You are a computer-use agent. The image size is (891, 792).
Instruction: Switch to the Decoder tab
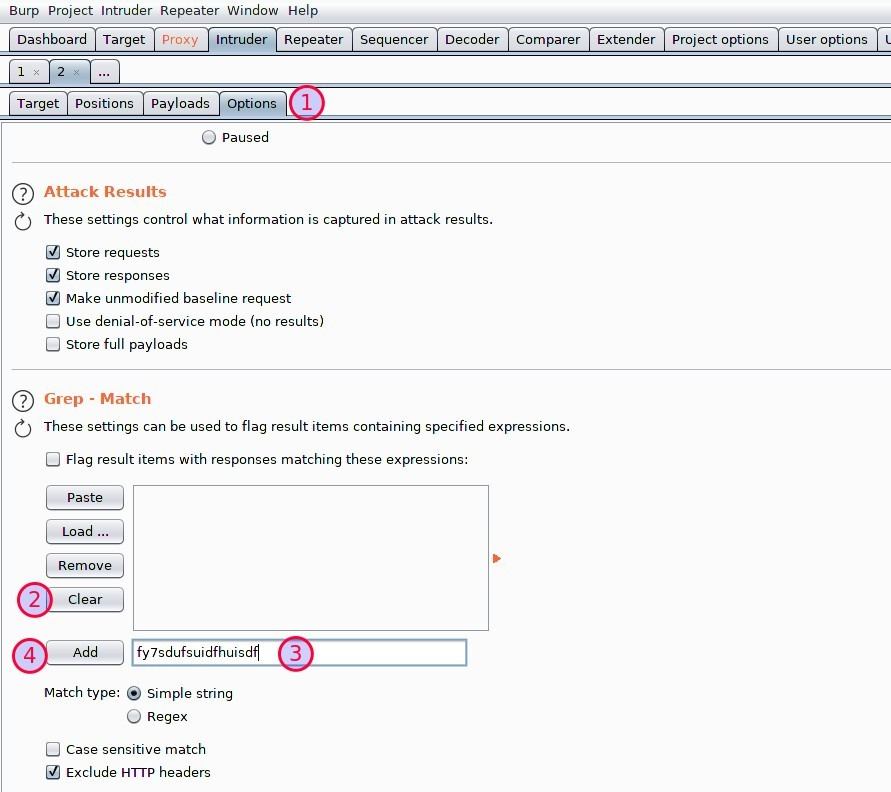click(x=472, y=40)
